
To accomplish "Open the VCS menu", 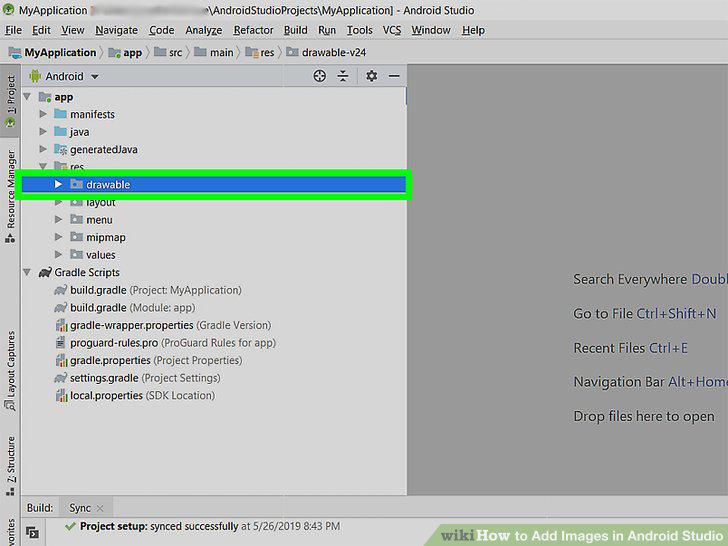I will point(392,30).
